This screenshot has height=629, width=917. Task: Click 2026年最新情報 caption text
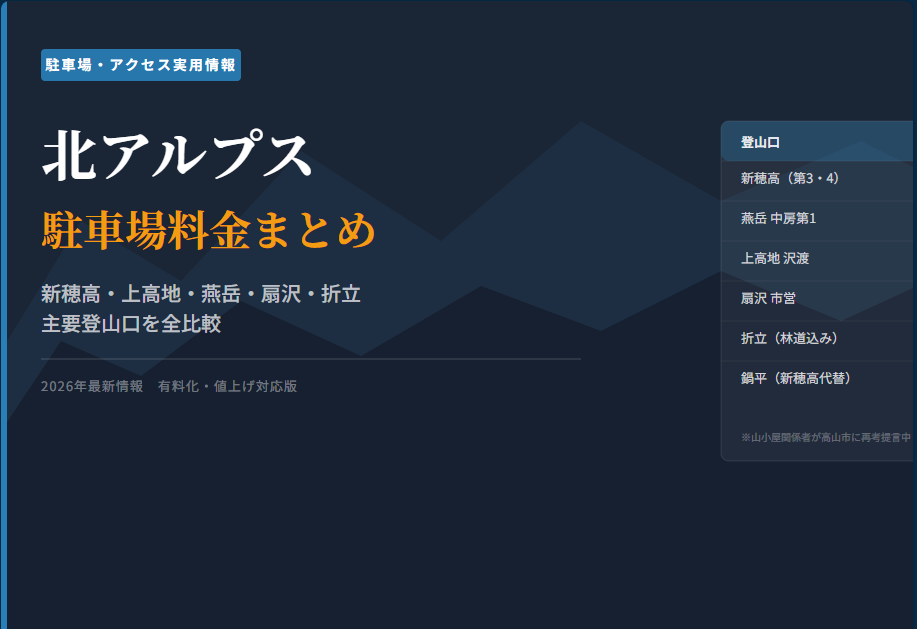(92, 386)
